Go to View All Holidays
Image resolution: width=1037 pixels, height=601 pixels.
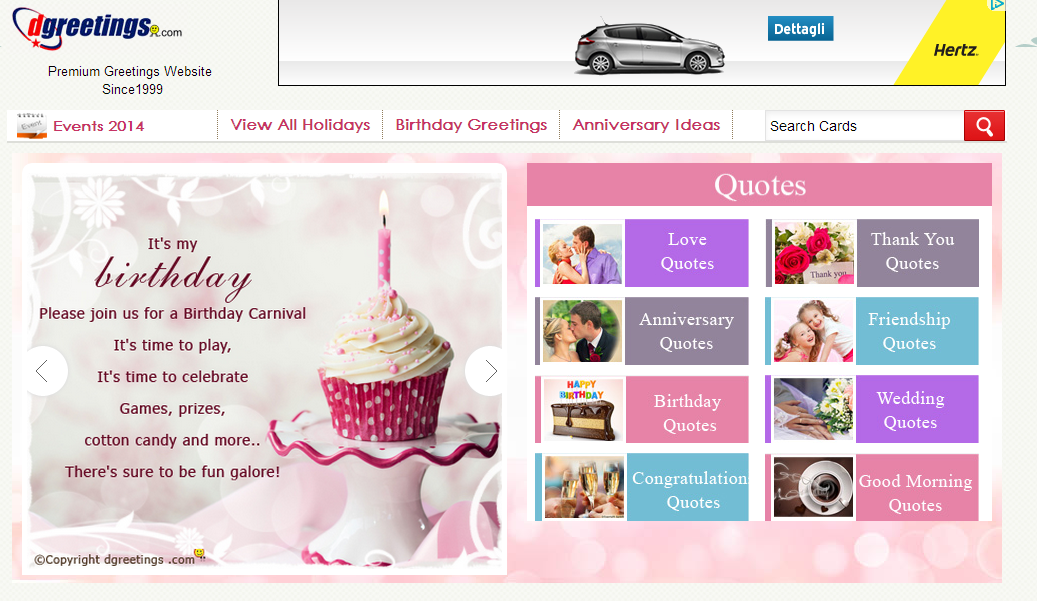300,125
